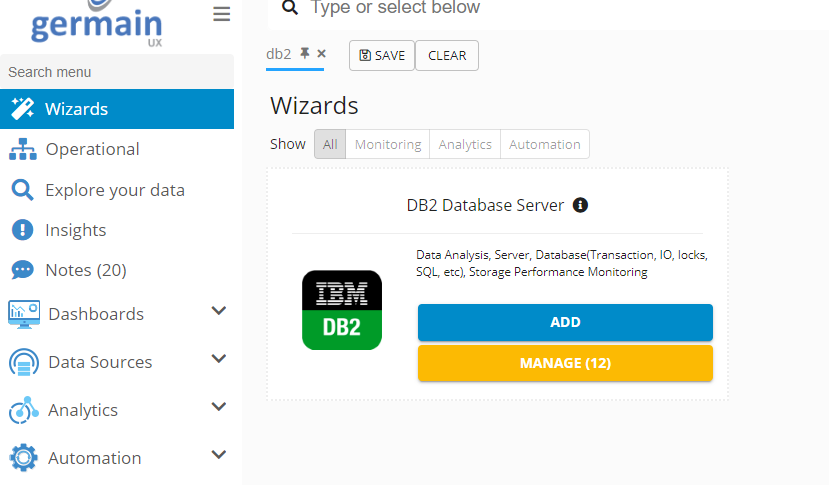Click the hamburger menu icon
Screen dimensions: 829x485
click(x=221, y=14)
